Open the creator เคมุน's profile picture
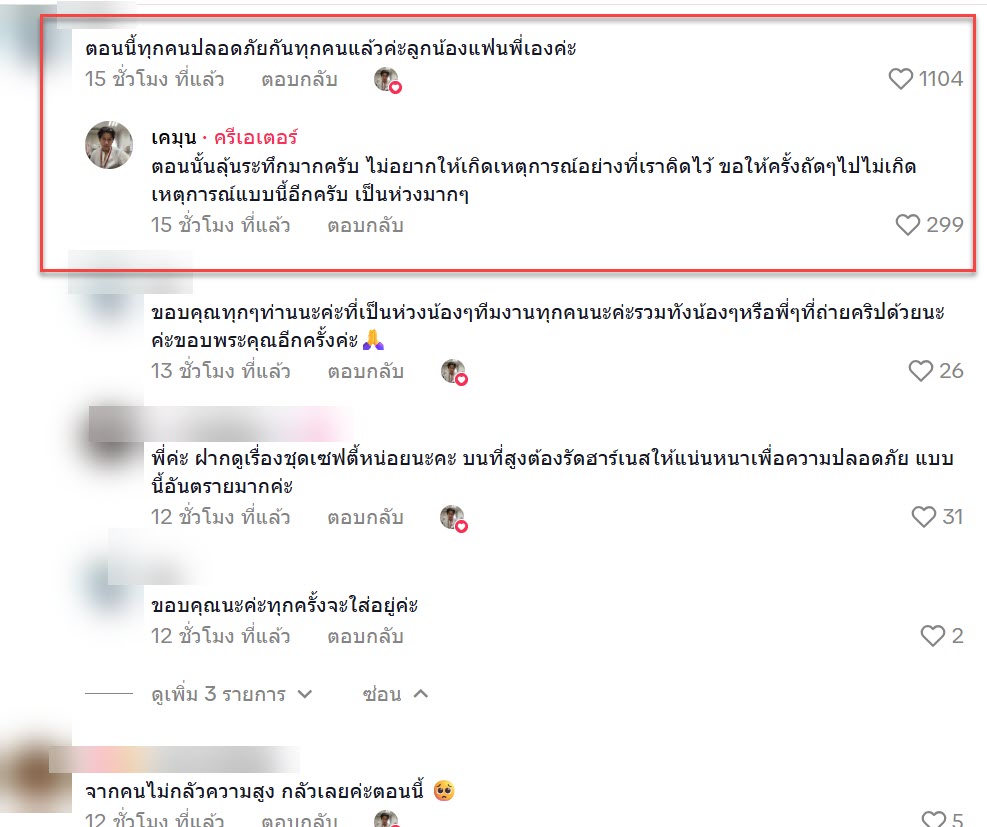Image resolution: width=987 pixels, height=827 pixels. click(x=109, y=145)
